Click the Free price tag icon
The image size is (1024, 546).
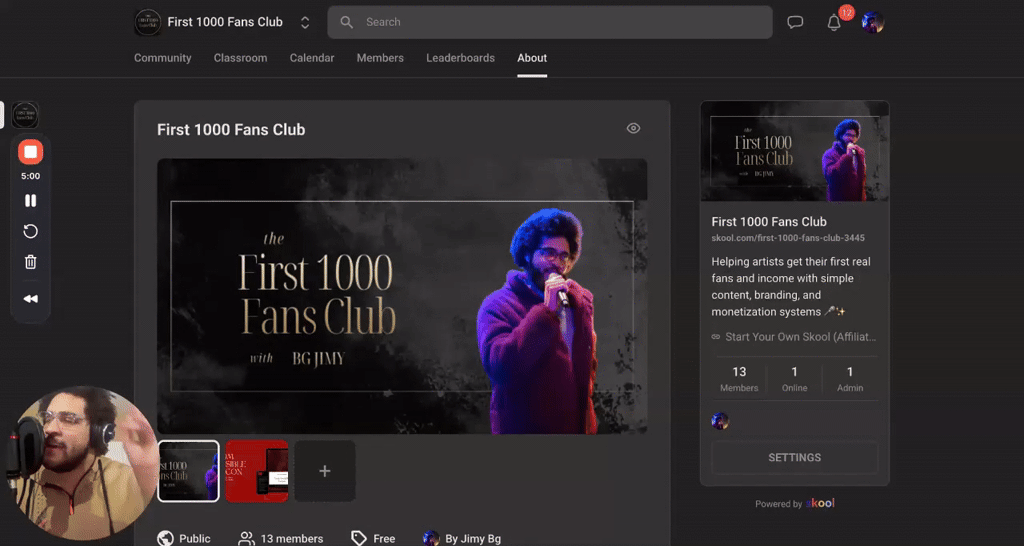359,538
